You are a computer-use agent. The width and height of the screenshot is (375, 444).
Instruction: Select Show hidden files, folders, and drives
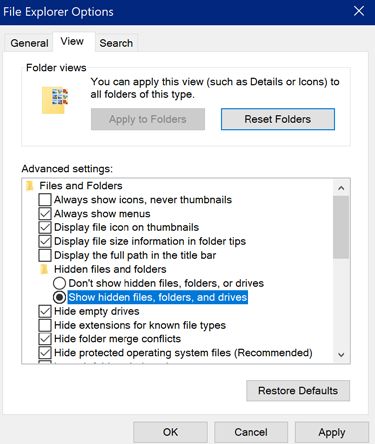[59, 297]
